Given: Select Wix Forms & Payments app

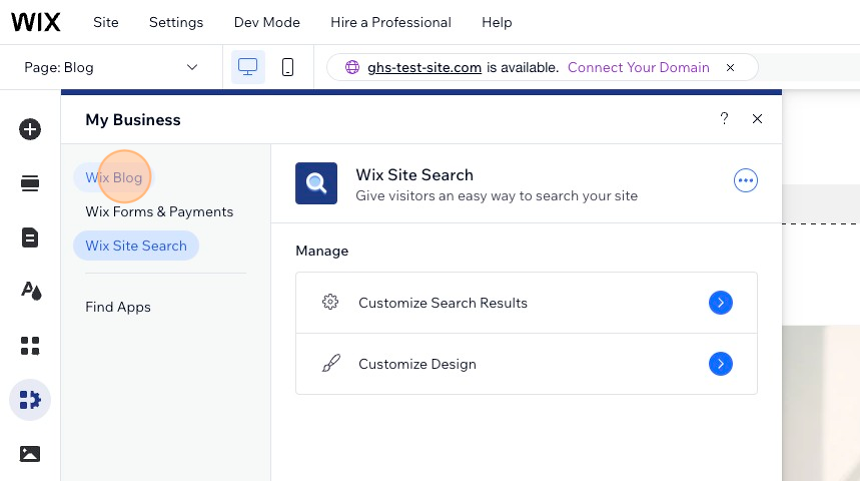Looking at the screenshot, I should click(x=159, y=212).
